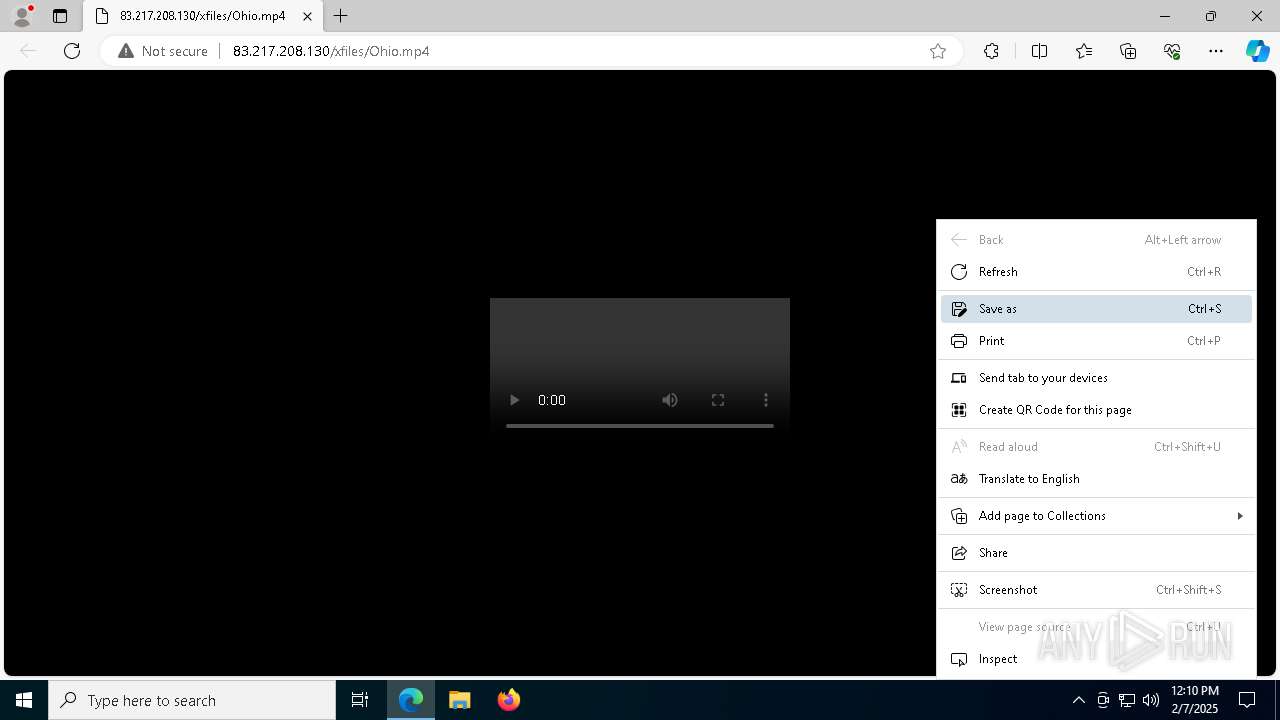Show hidden system tray icons
Image resolution: width=1280 pixels, height=720 pixels.
point(1078,700)
